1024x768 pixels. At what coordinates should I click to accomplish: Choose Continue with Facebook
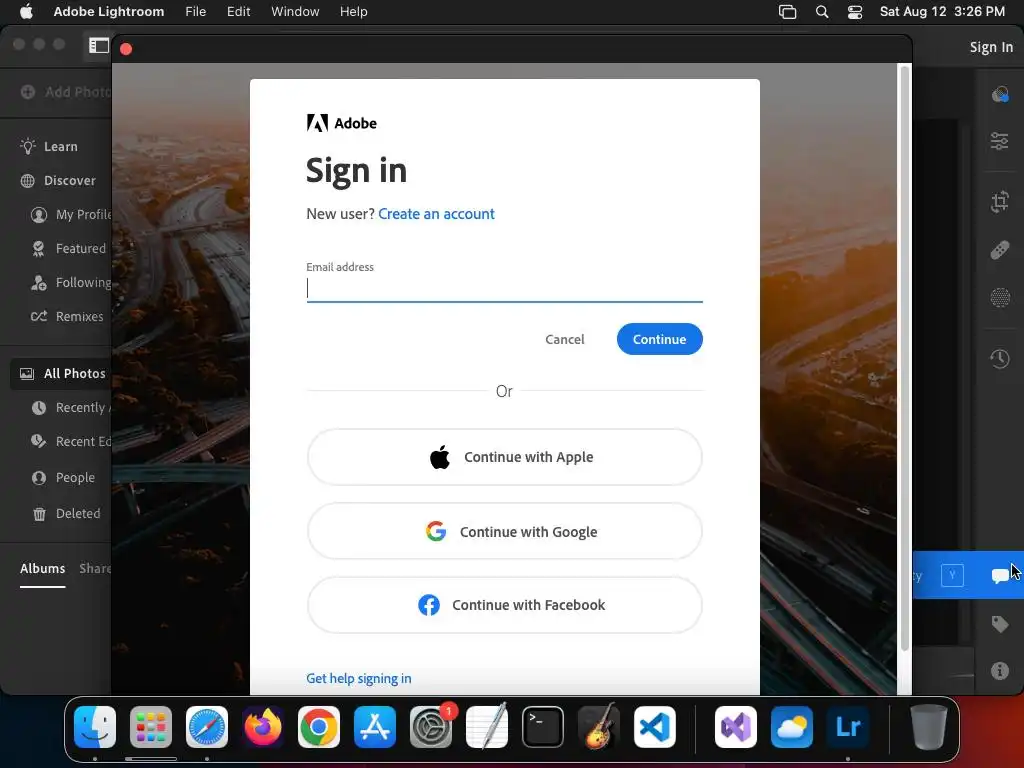click(504, 605)
